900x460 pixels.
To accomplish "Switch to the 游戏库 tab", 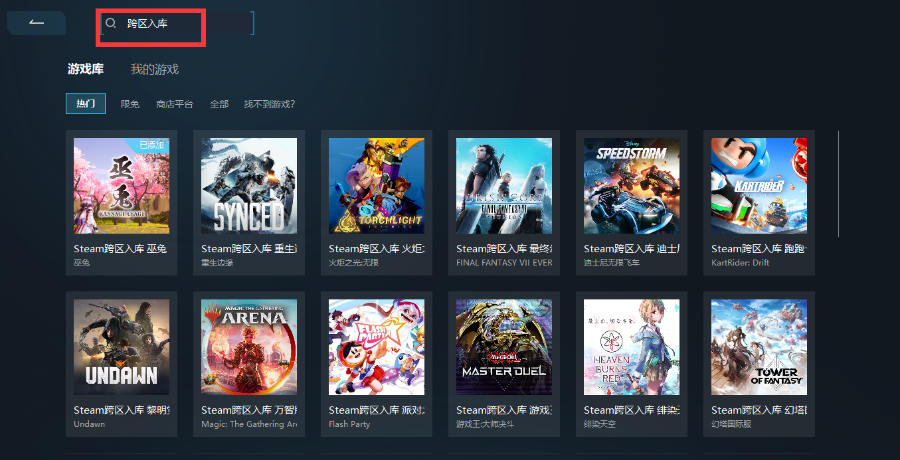I will point(86,69).
